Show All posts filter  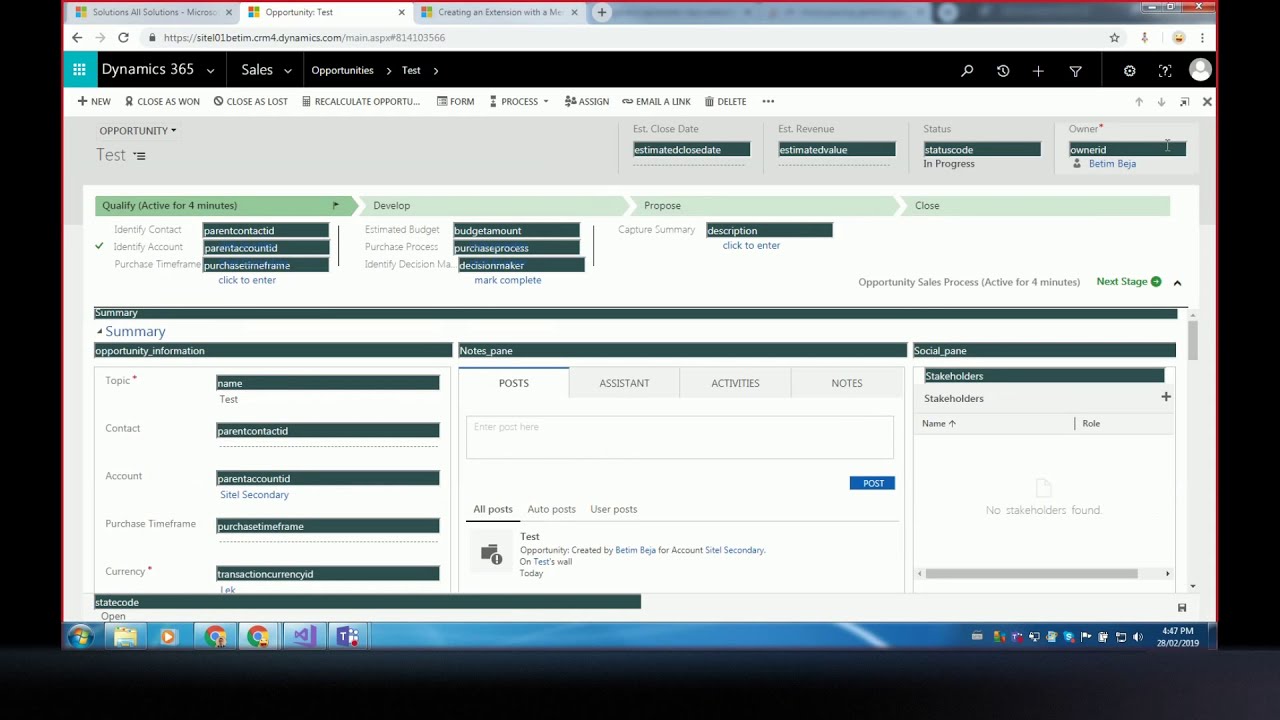pyautogui.click(x=493, y=509)
